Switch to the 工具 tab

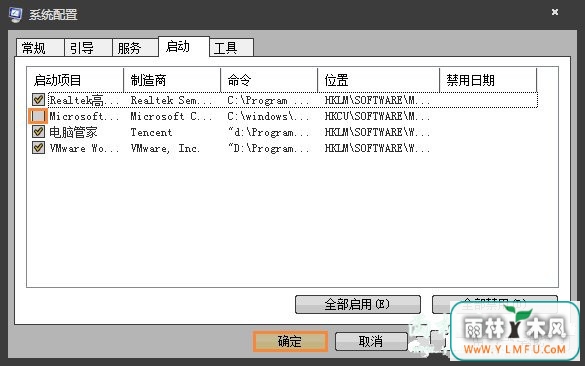pos(232,48)
